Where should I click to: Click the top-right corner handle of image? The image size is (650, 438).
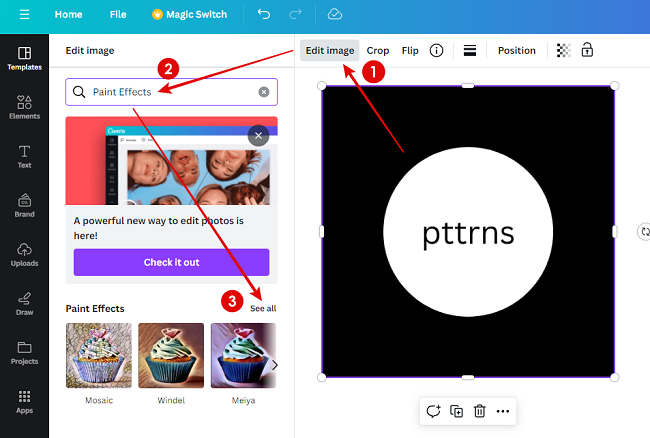[614, 86]
